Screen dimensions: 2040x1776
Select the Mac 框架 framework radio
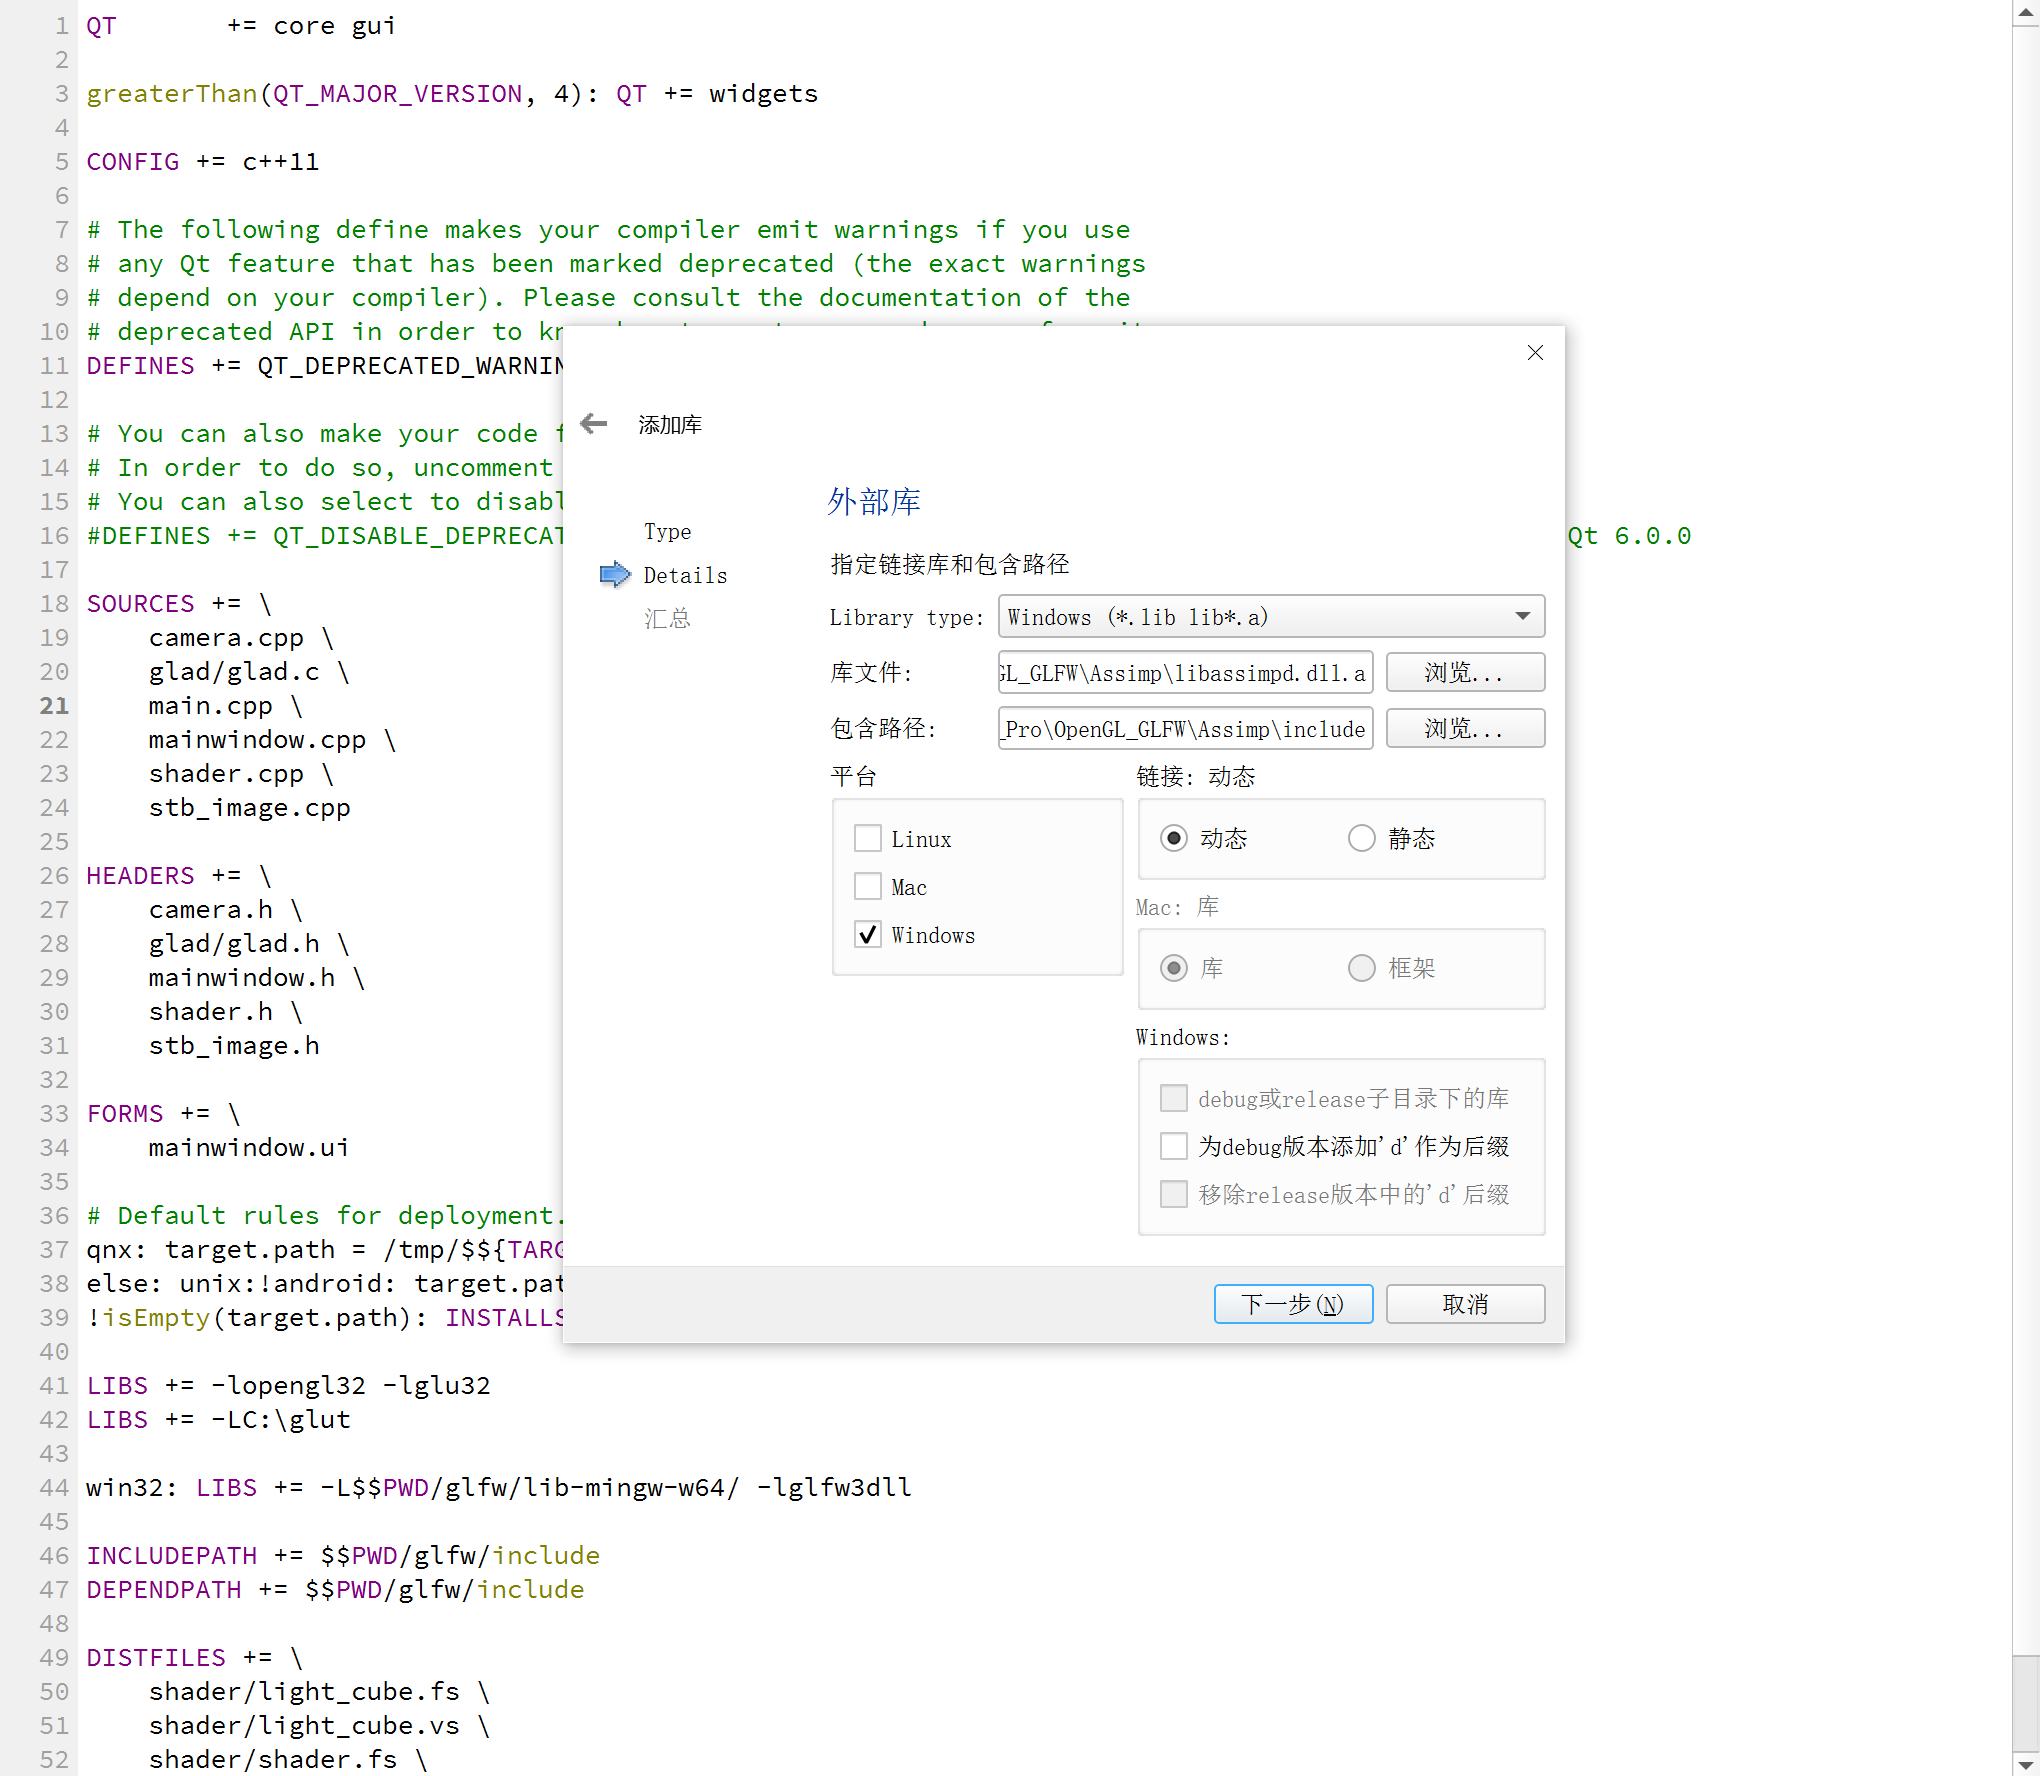tap(1362, 968)
